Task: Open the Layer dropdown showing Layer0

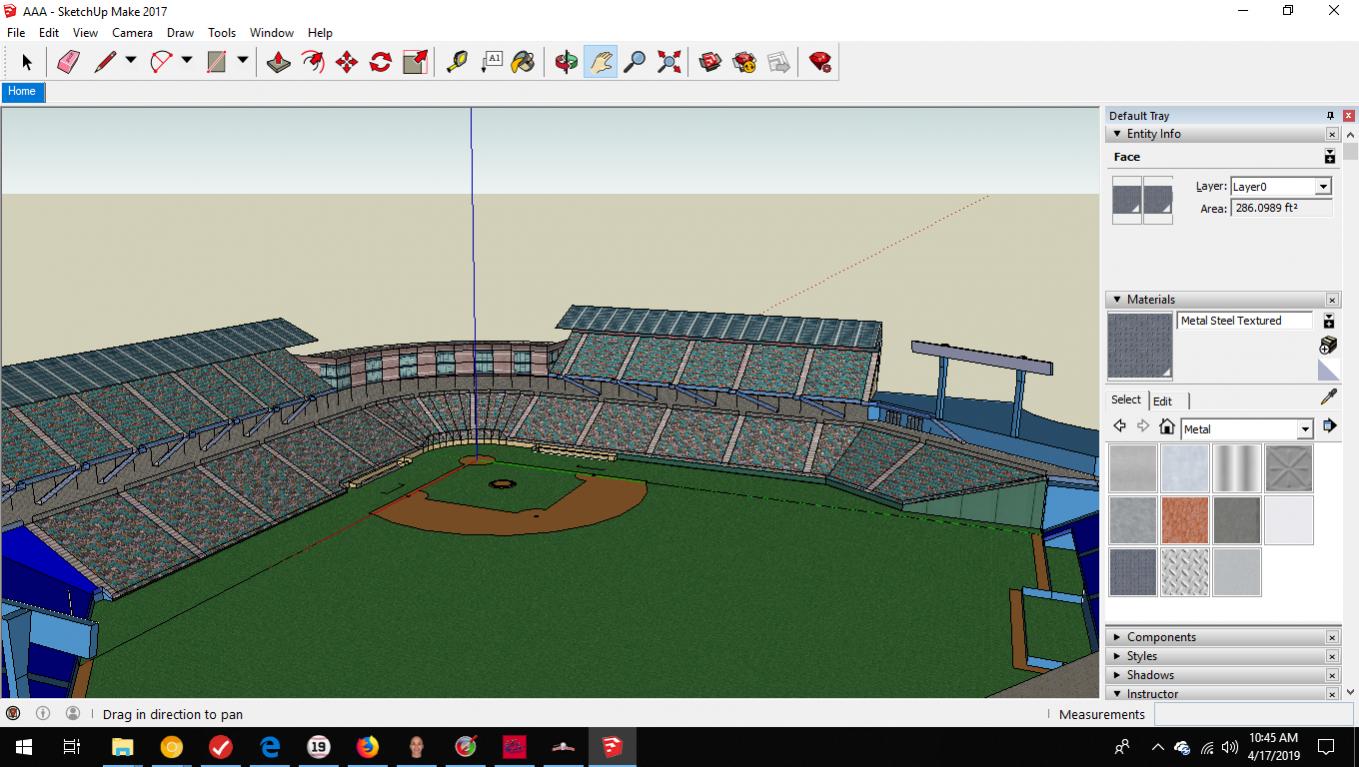Action: pos(1323,187)
